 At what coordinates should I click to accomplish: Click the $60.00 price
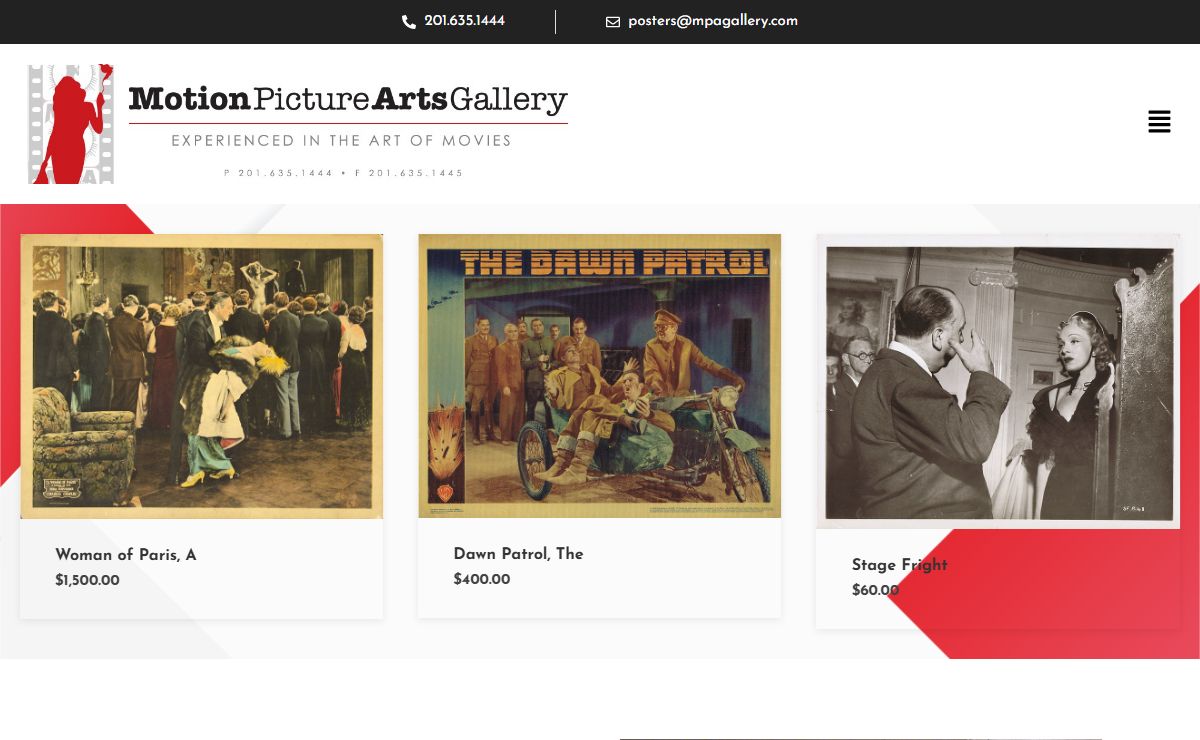coord(875,591)
